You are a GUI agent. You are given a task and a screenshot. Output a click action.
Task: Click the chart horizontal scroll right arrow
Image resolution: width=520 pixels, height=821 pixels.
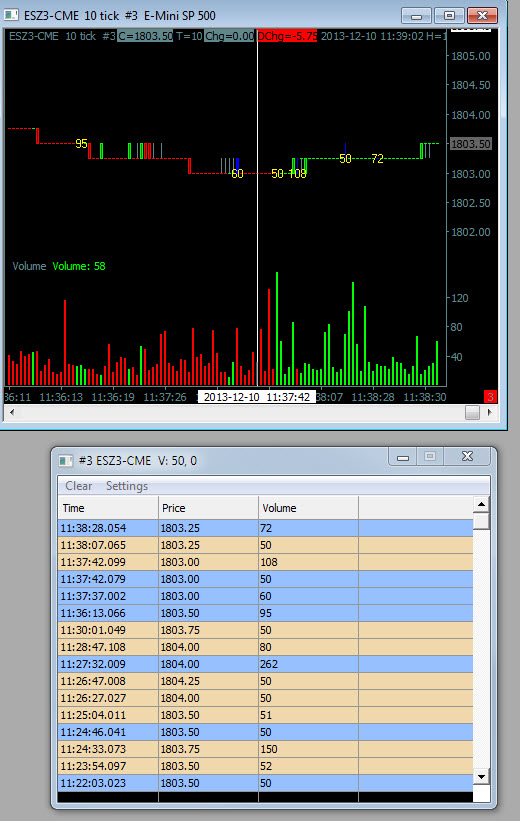(x=490, y=412)
